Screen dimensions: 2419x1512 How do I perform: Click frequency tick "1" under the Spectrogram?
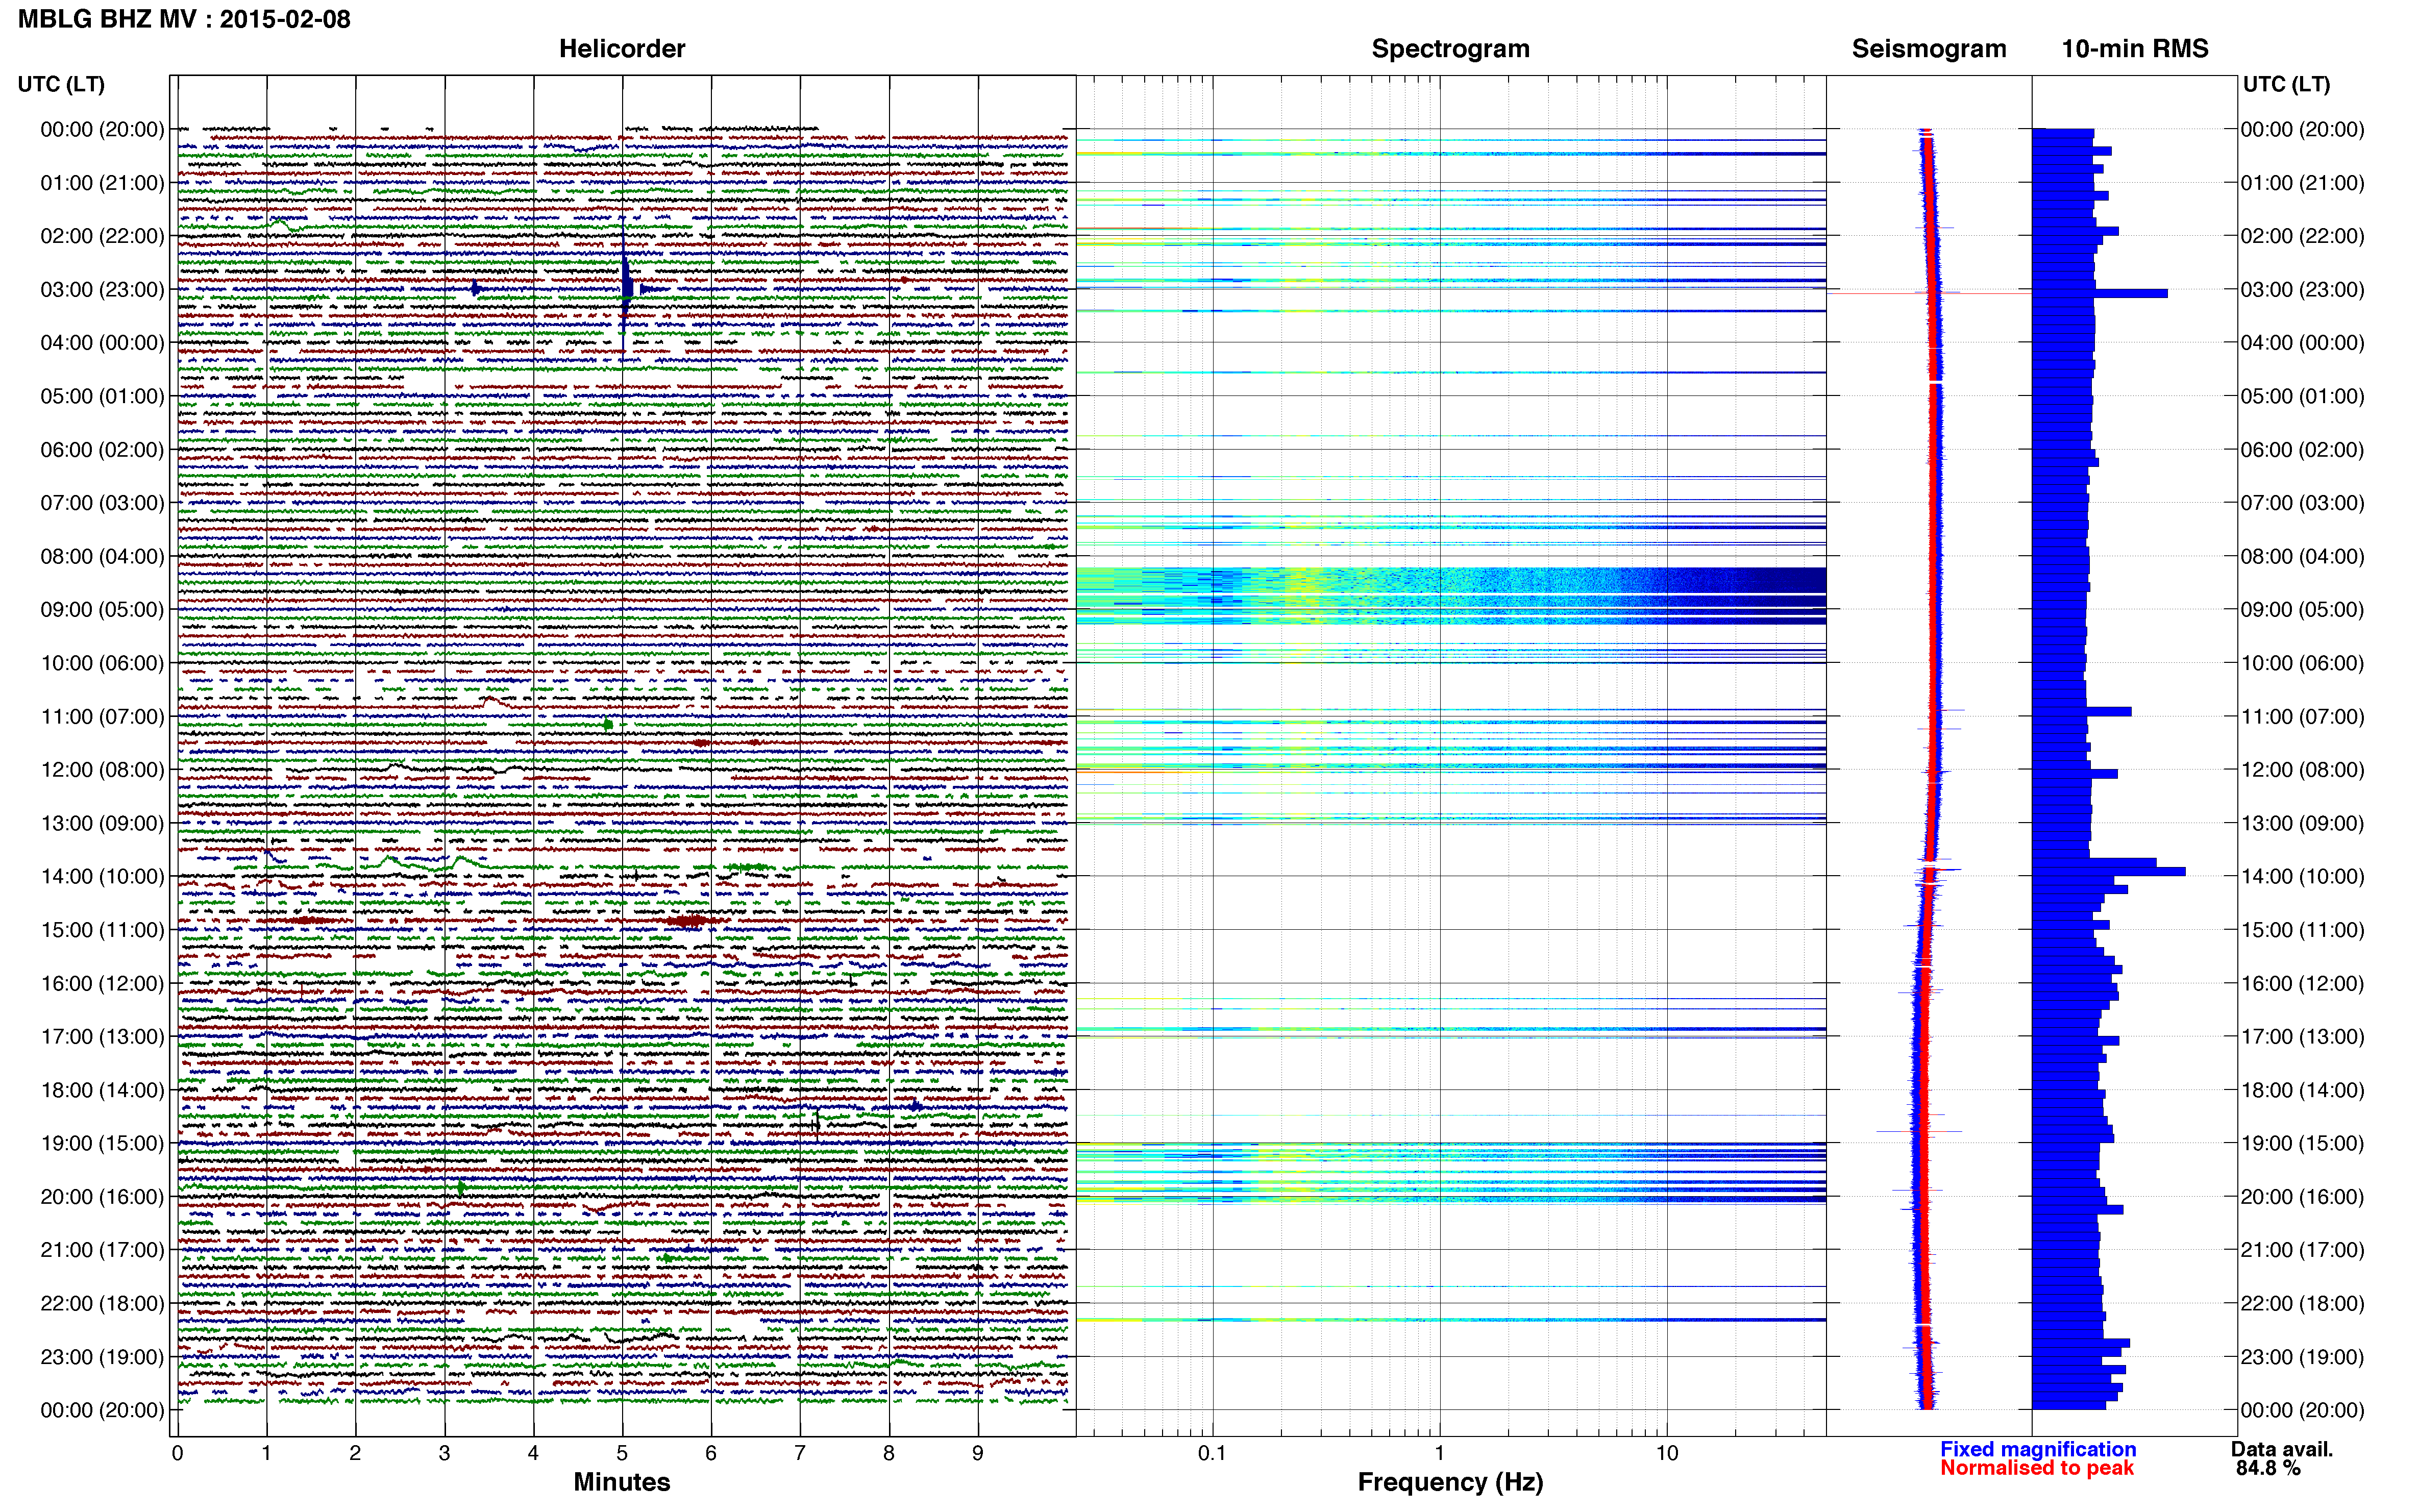click(x=1439, y=1453)
